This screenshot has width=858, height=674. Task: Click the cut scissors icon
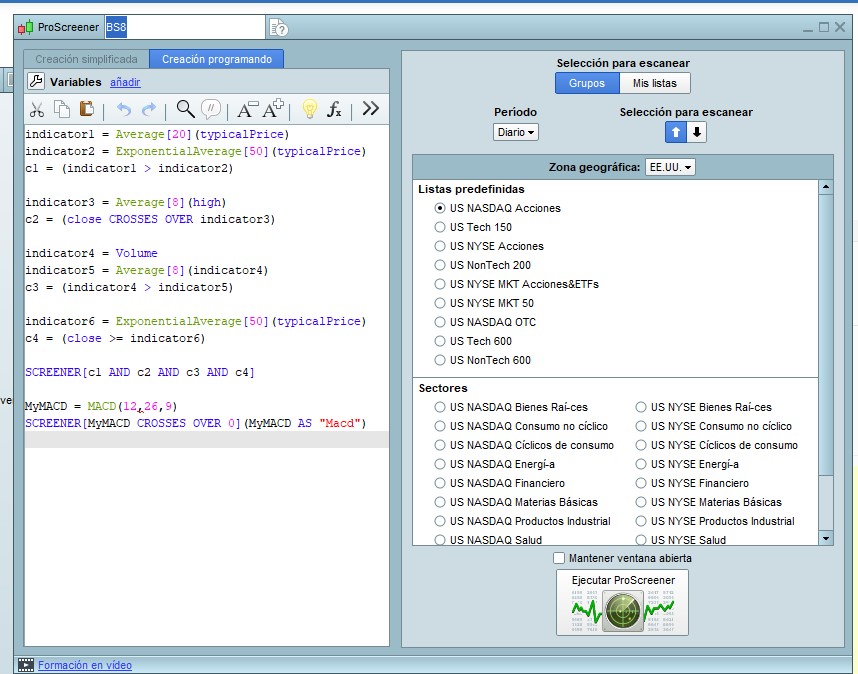point(37,110)
